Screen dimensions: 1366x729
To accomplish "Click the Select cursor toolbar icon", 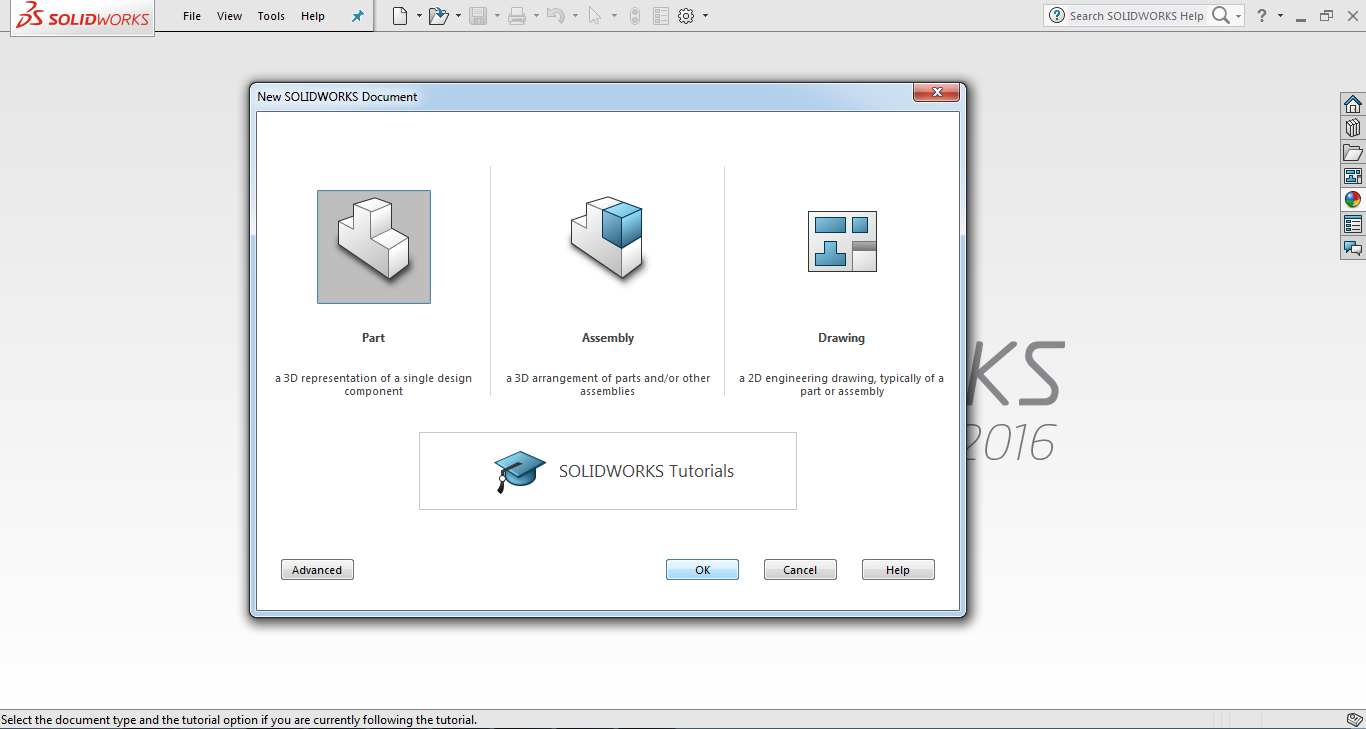I will (595, 16).
